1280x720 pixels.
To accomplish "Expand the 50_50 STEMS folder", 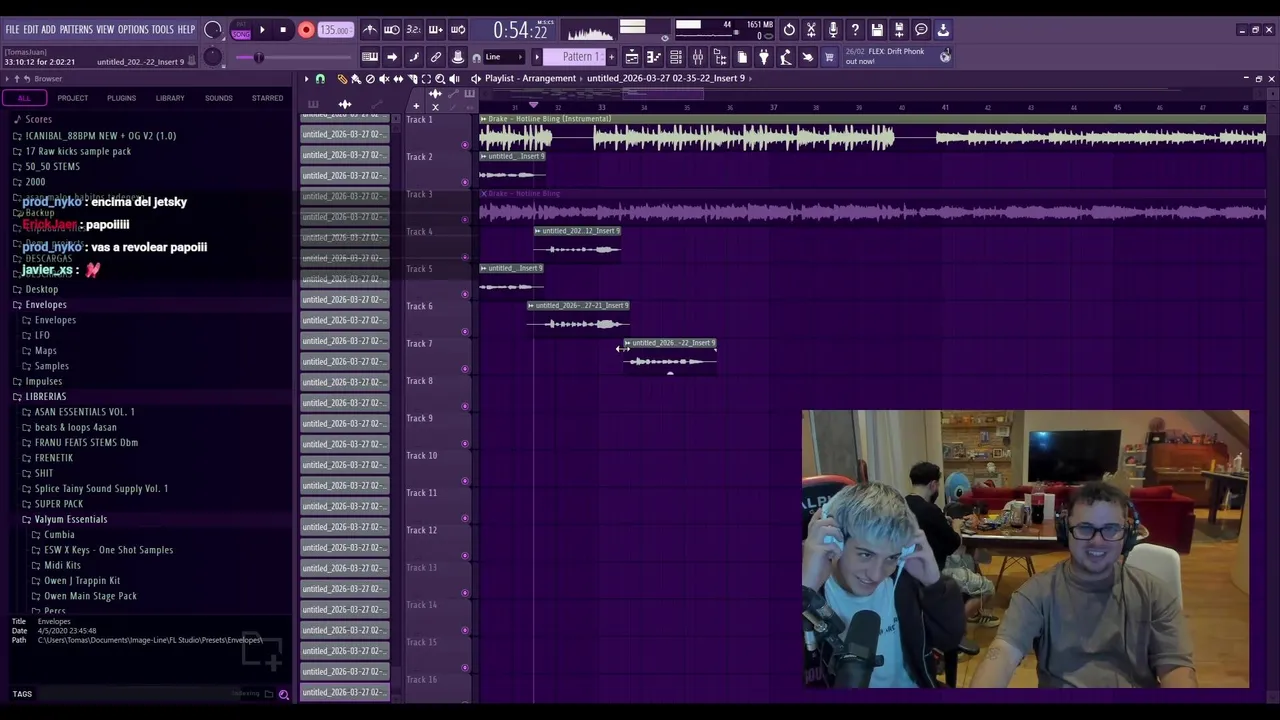I will (52, 166).
